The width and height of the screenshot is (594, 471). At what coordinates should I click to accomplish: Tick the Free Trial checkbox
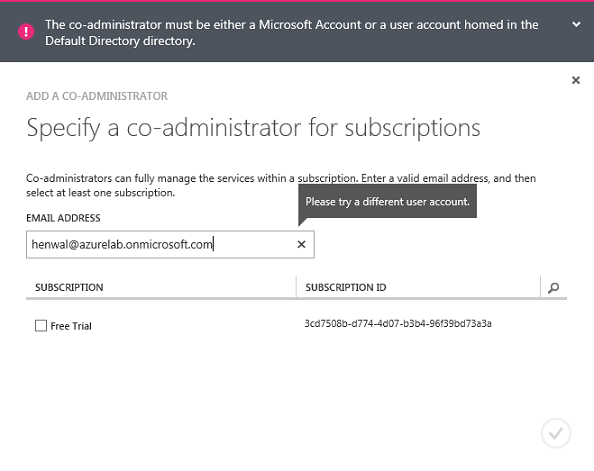41,325
